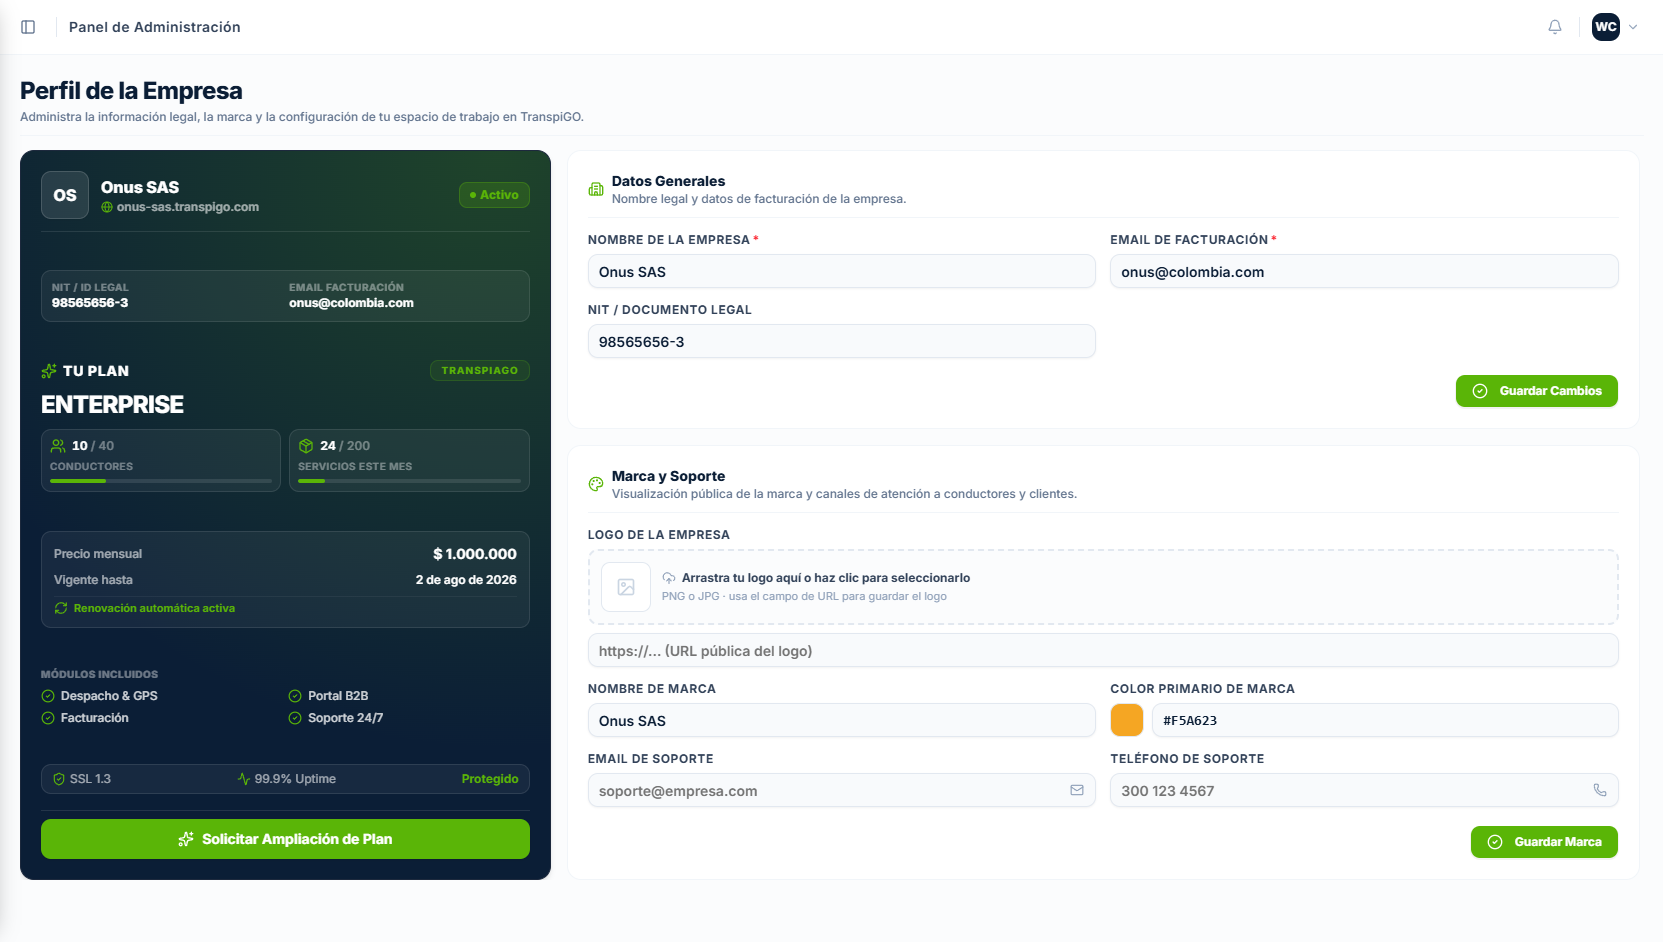
Task: Click the 2 de ago de 2026 date
Action: [466, 580]
